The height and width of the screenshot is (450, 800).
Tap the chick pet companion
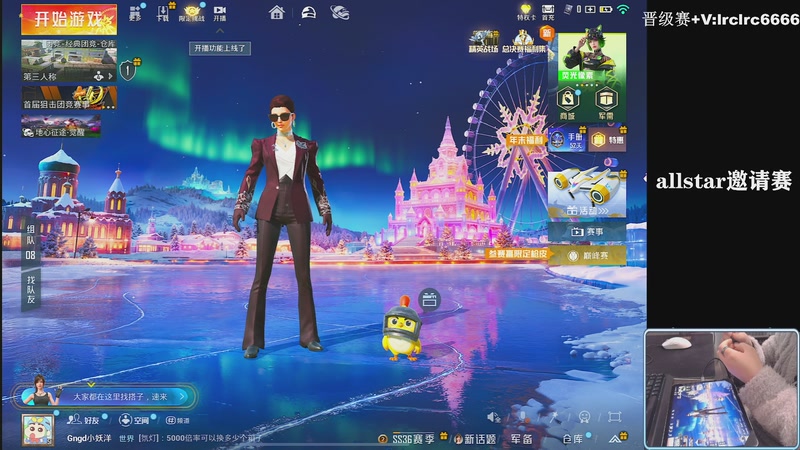[403, 330]
